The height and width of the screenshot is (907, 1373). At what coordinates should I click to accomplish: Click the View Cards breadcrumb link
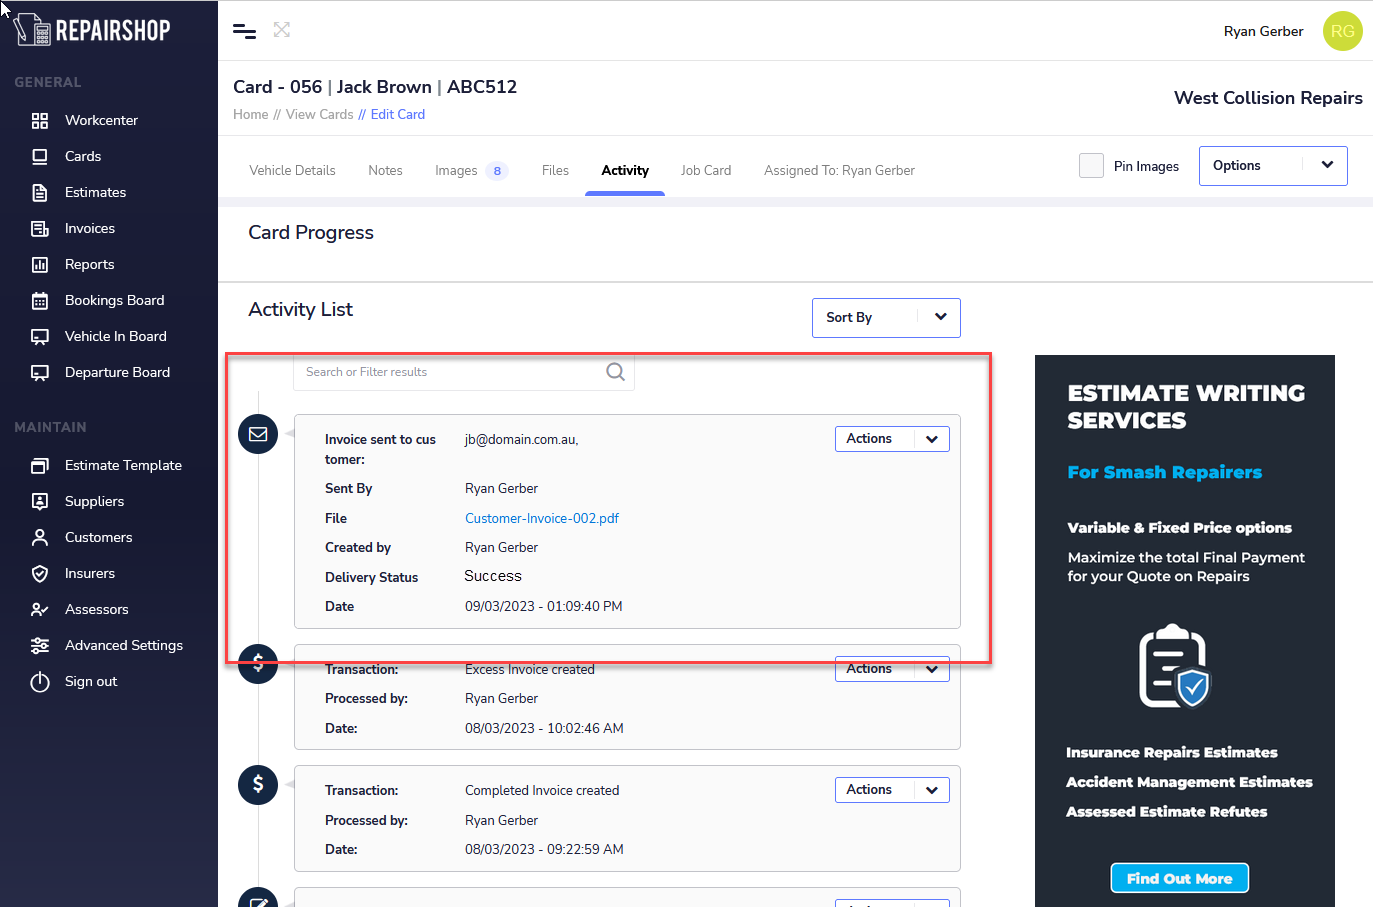[x=319, y=115]
